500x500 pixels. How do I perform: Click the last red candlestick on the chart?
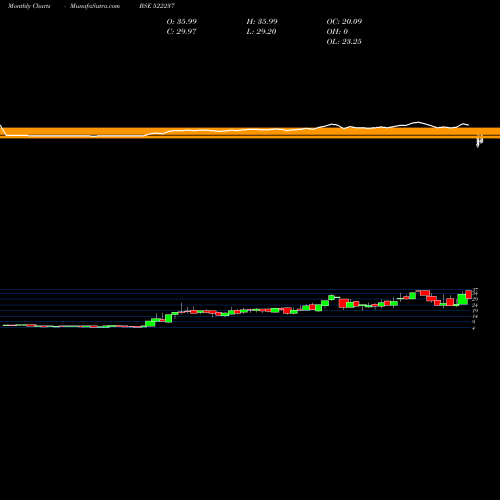pyautogui.click(x=469, y=294)
